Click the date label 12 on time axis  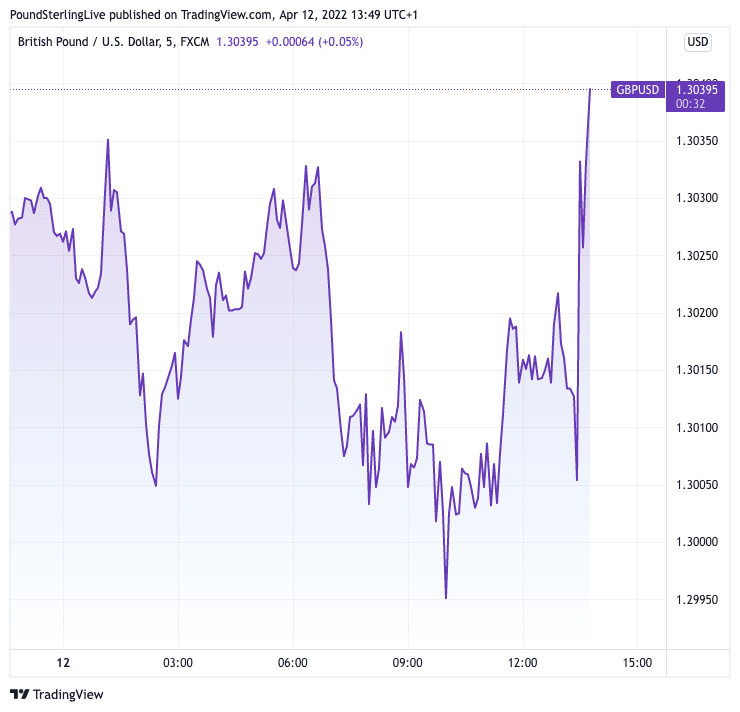63,662
